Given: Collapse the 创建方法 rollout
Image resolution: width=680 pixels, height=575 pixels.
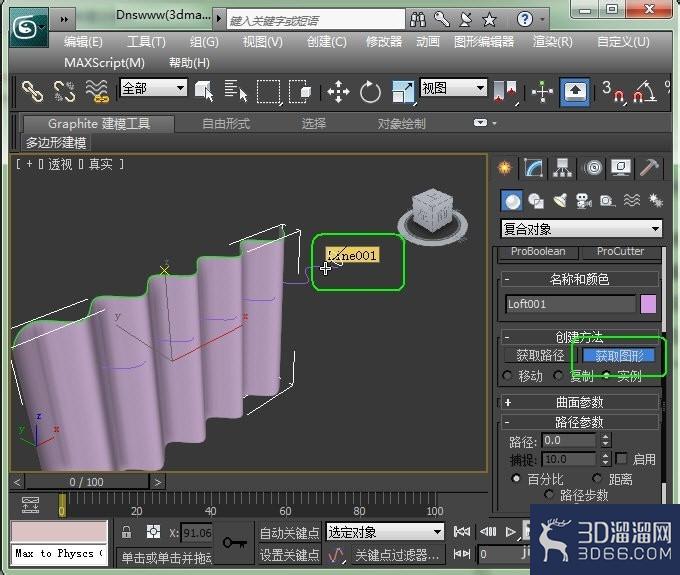Looking at the screenshot, I should (x=579, y=337).
